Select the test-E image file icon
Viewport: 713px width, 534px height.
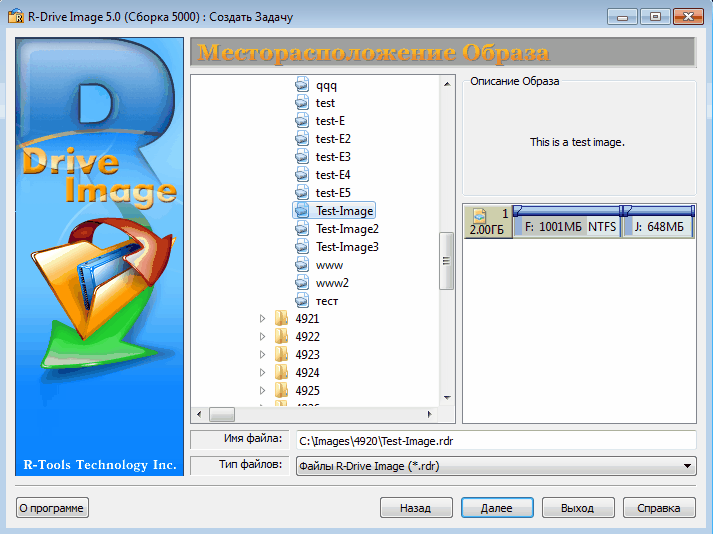[x=302, y=121]
